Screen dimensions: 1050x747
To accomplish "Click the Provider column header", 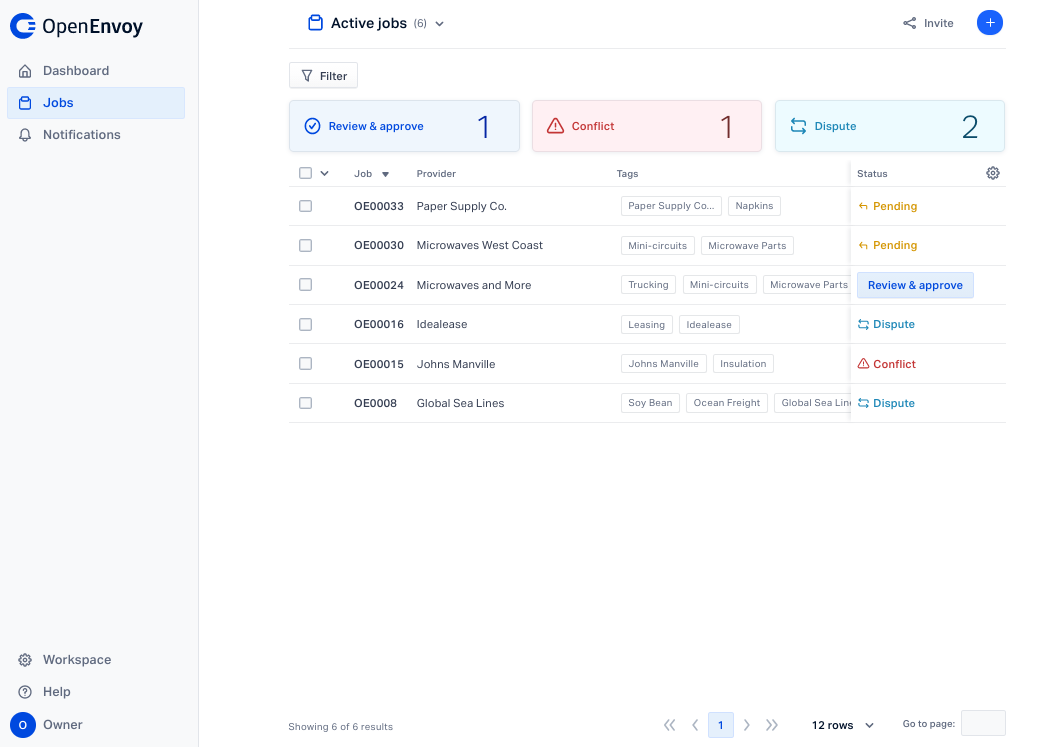I will click(x=436, y=173).
